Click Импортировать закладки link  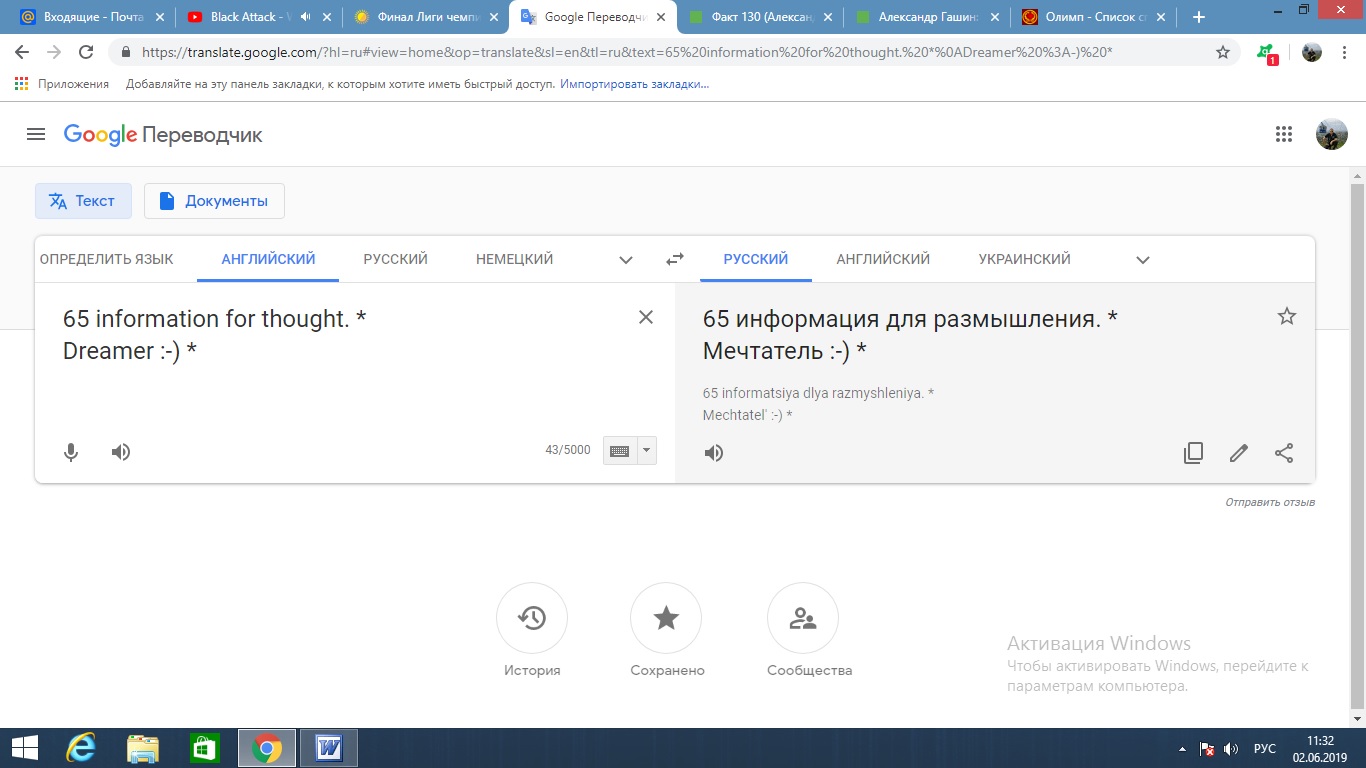(x=634, y=84)
